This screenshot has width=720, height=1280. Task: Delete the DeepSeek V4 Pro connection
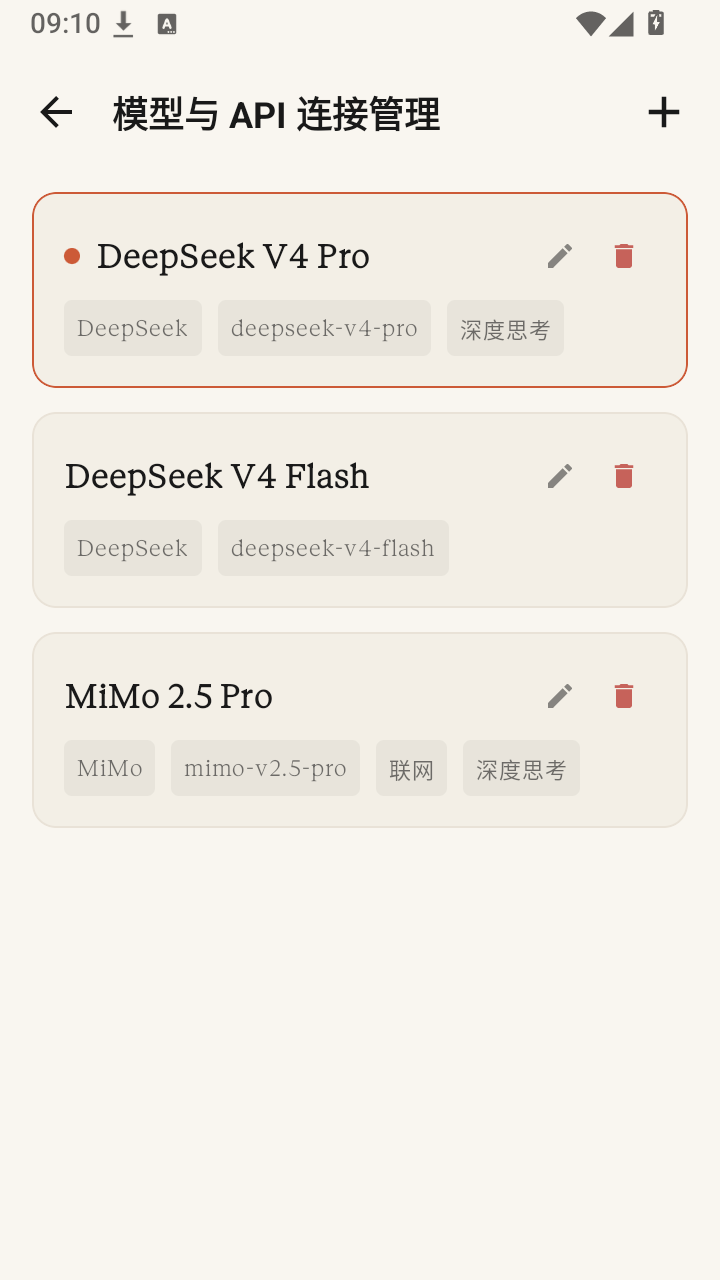624,256
